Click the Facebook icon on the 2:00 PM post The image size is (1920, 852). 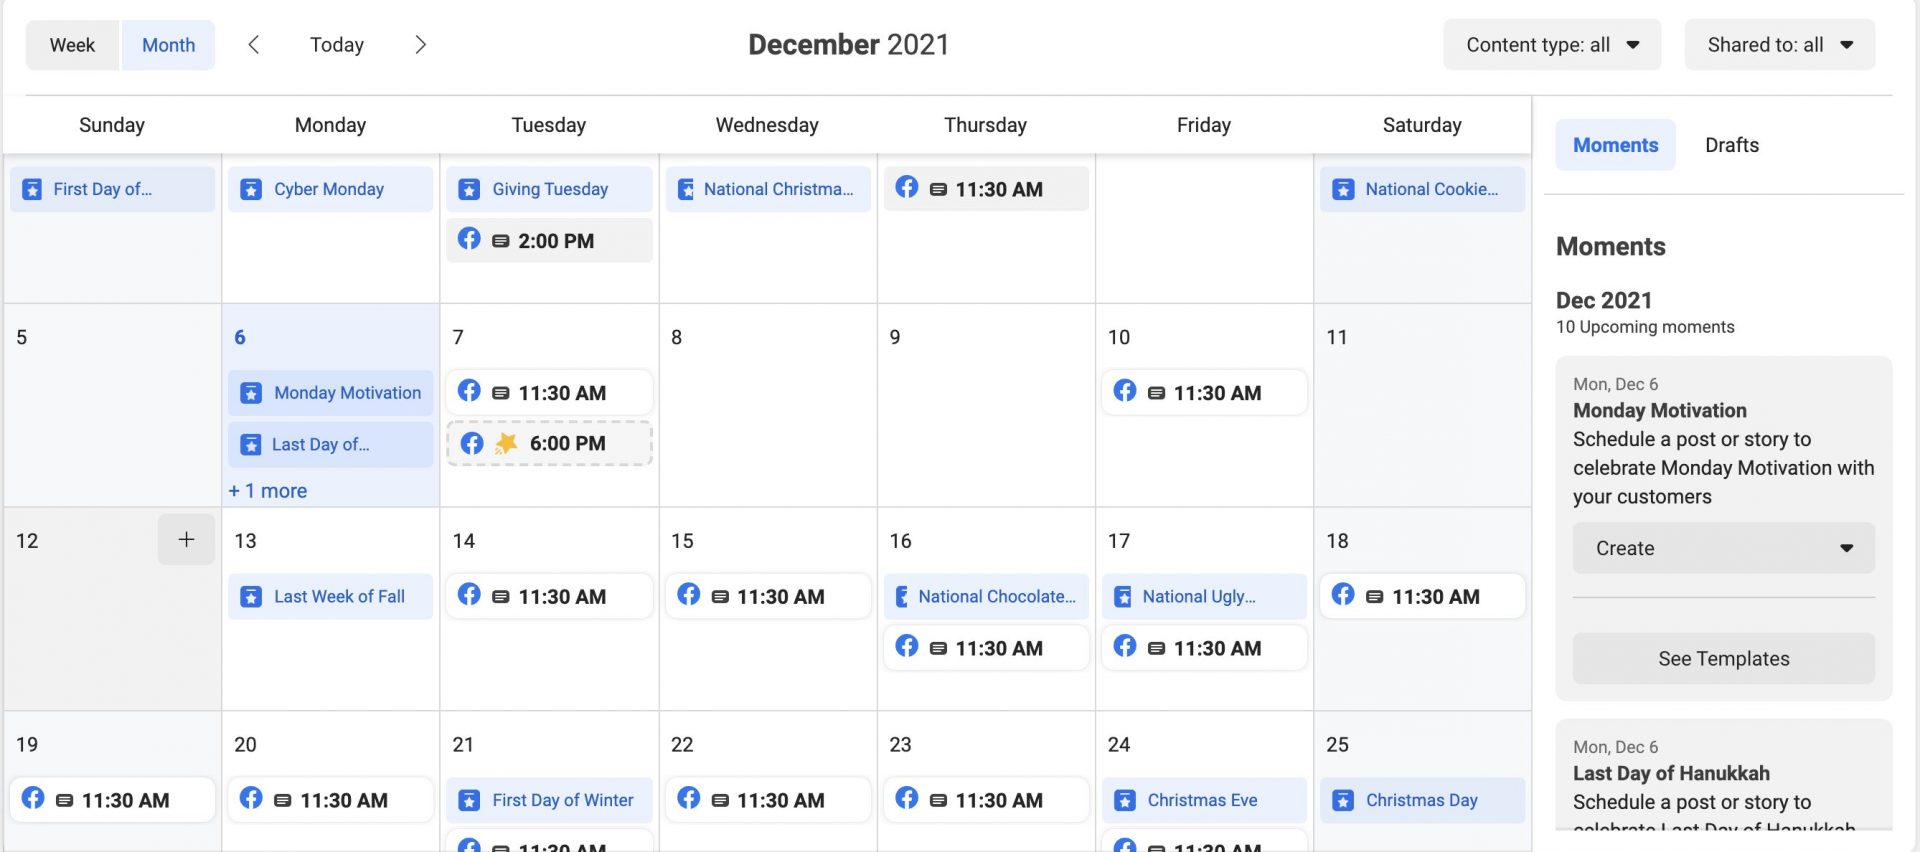coord(469,239)
